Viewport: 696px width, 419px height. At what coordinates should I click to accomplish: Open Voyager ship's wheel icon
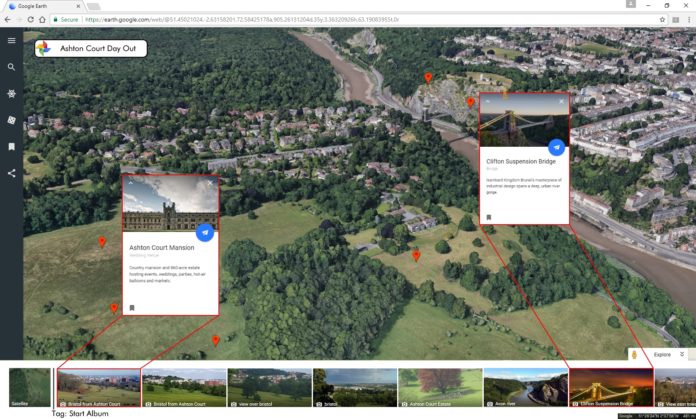click(x=11, y=93)
